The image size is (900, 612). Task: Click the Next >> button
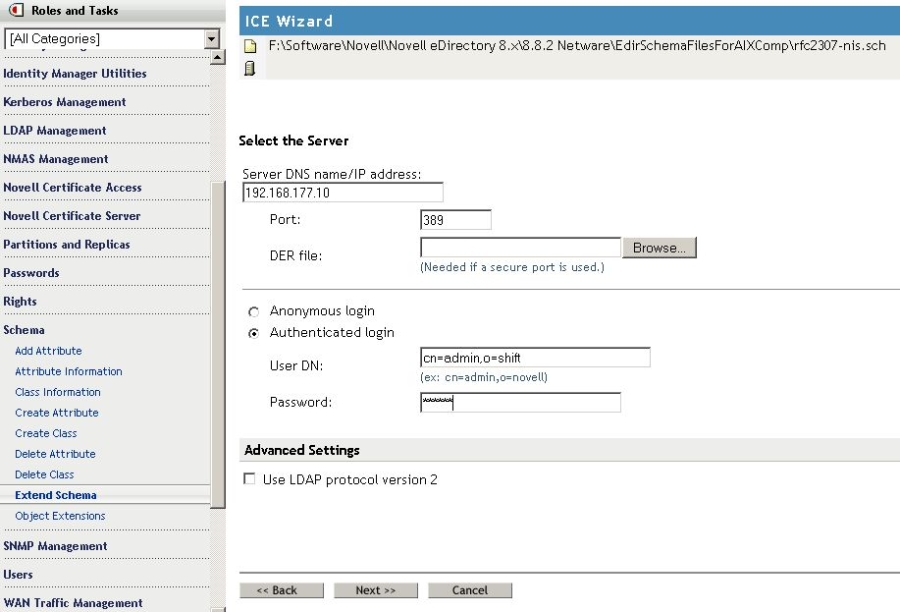click(x=375, y=590)
